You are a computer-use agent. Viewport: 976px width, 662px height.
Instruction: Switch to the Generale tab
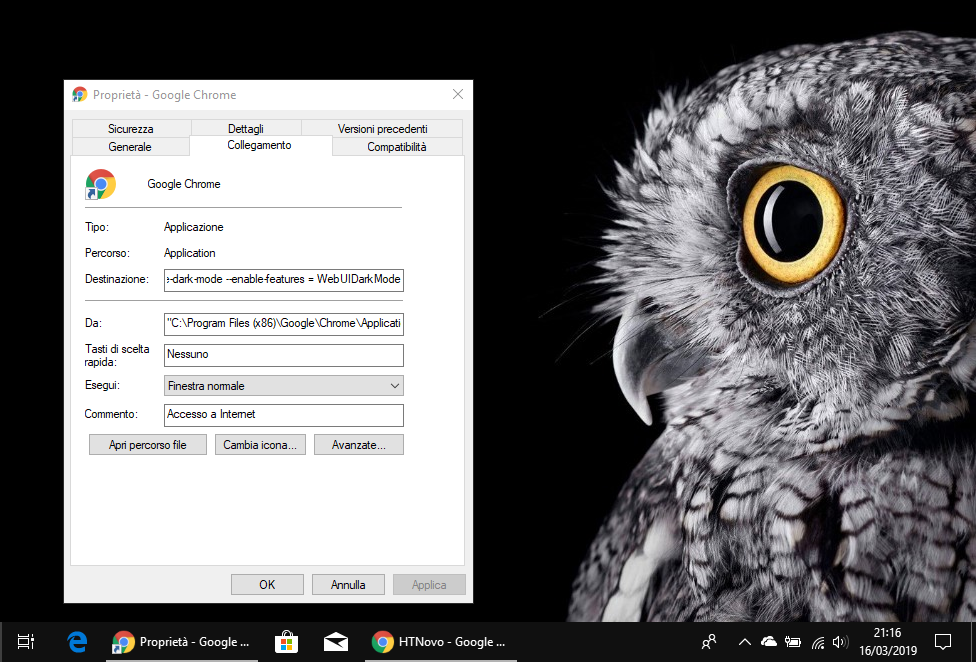click(x=130, y=146)
